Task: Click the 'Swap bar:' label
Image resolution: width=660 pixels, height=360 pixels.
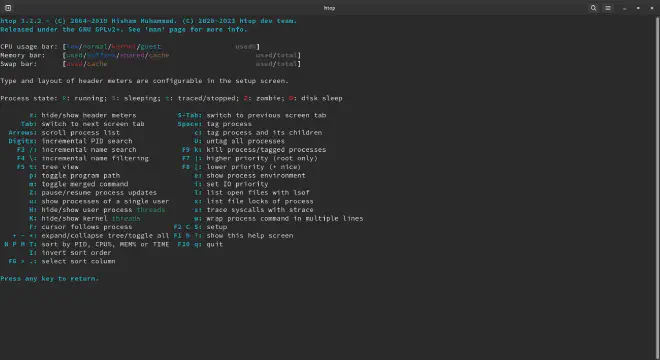Action: click(x=19, y=64)
